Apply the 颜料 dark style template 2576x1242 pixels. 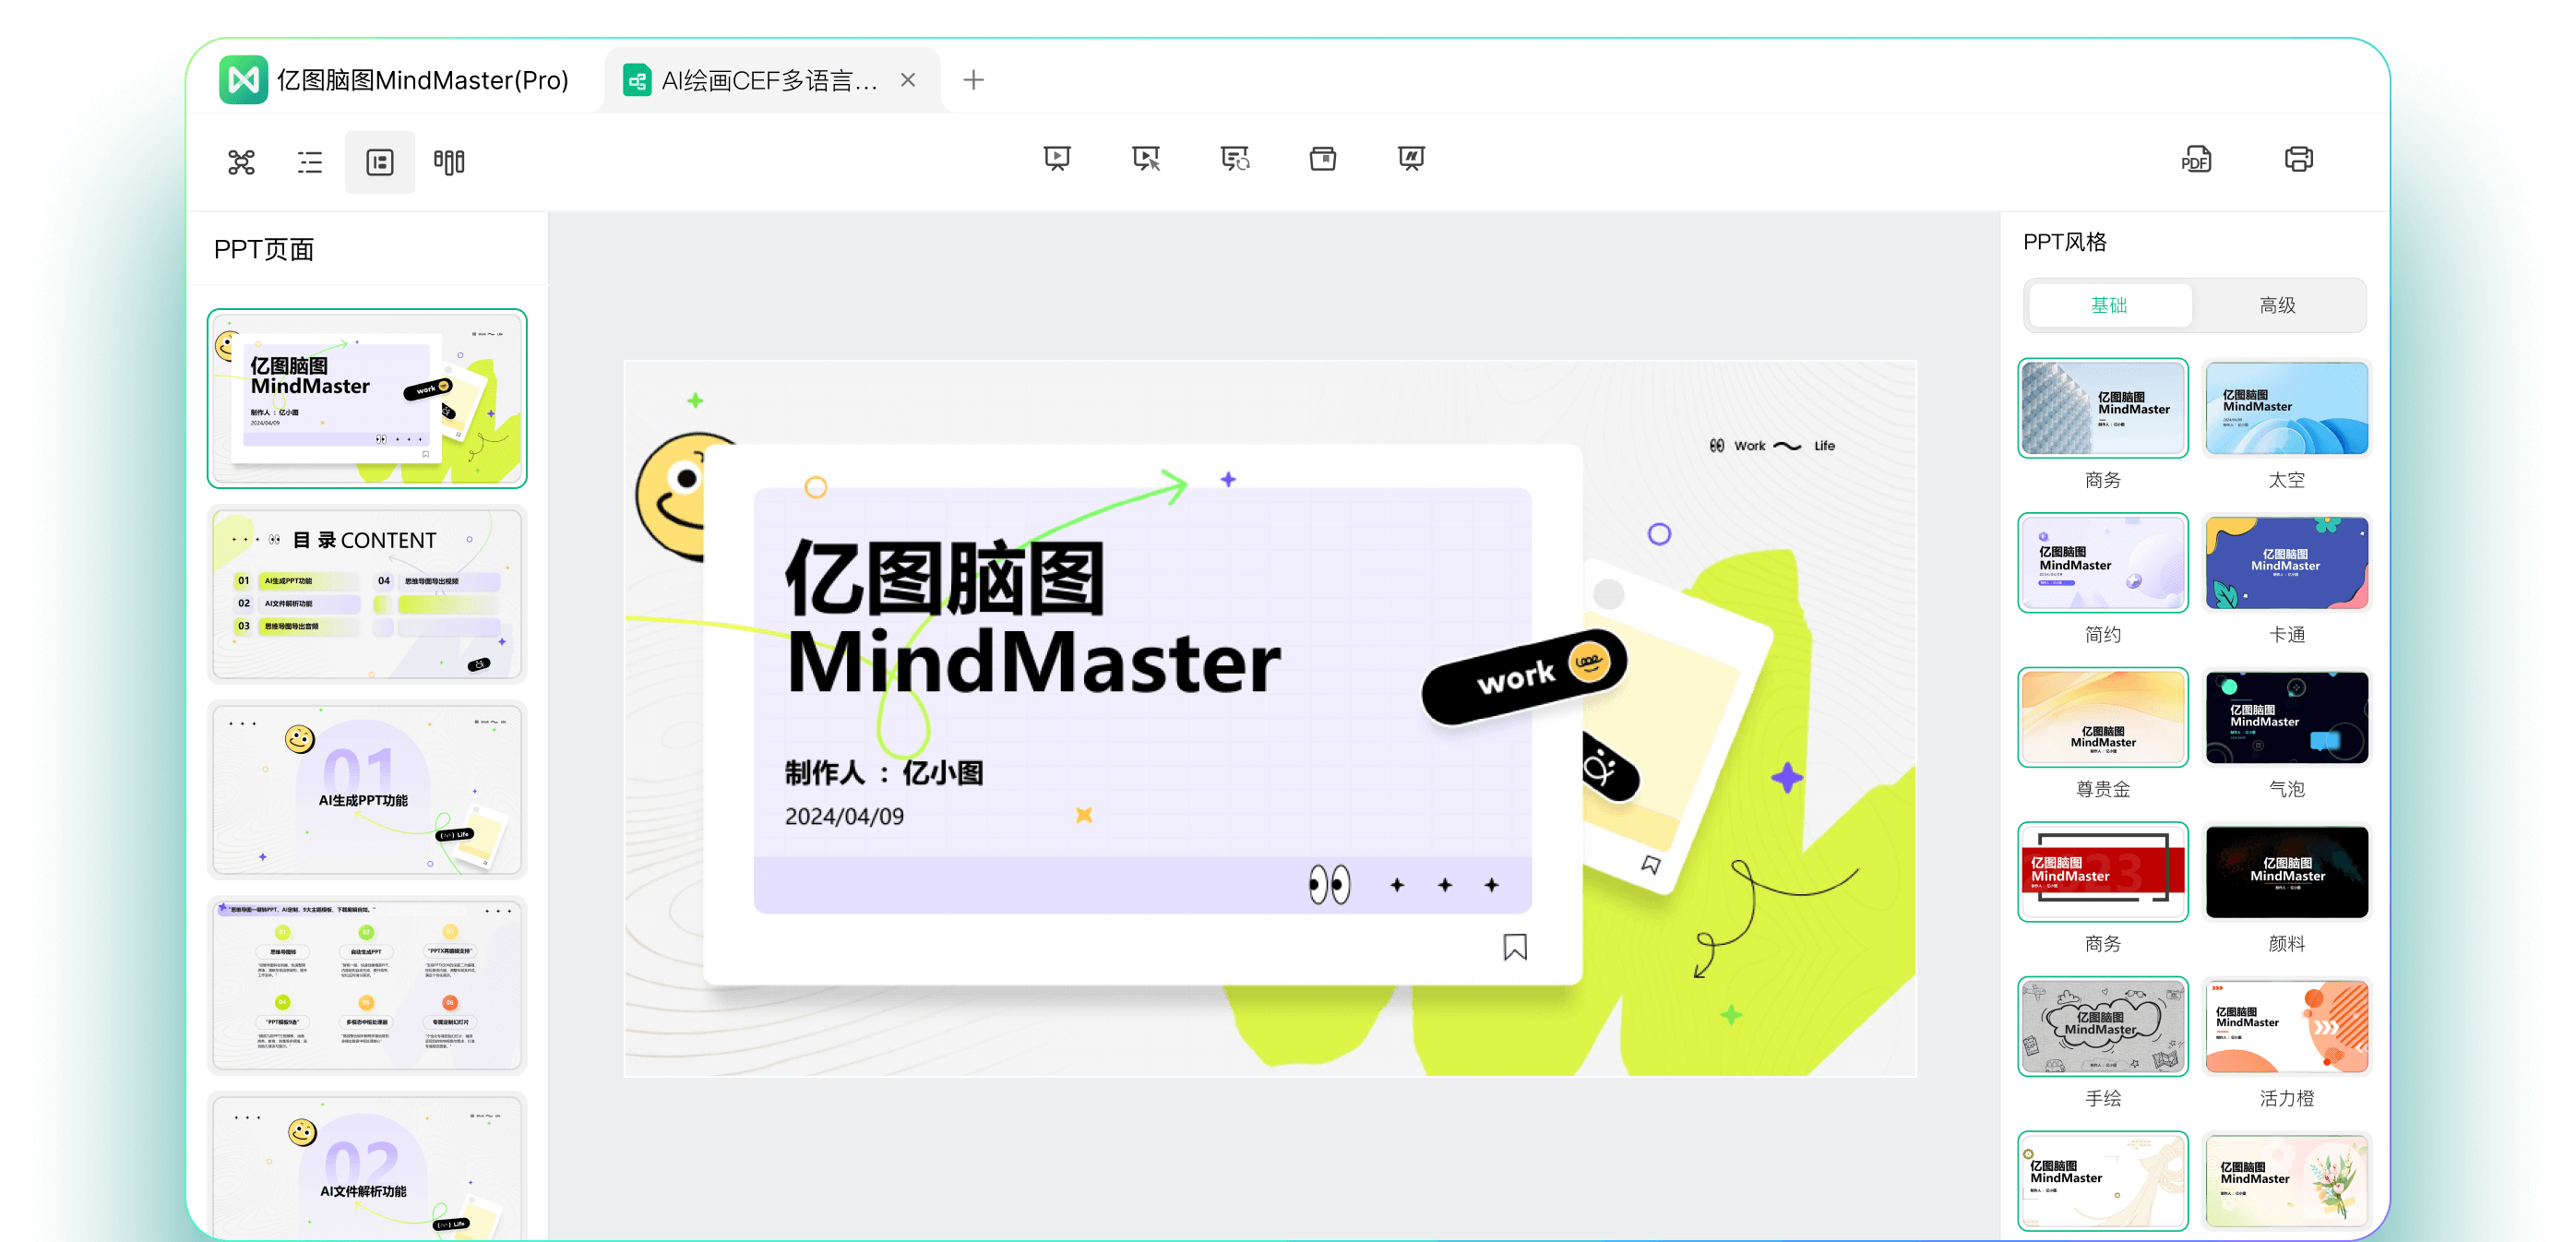tap(2286, 872)
